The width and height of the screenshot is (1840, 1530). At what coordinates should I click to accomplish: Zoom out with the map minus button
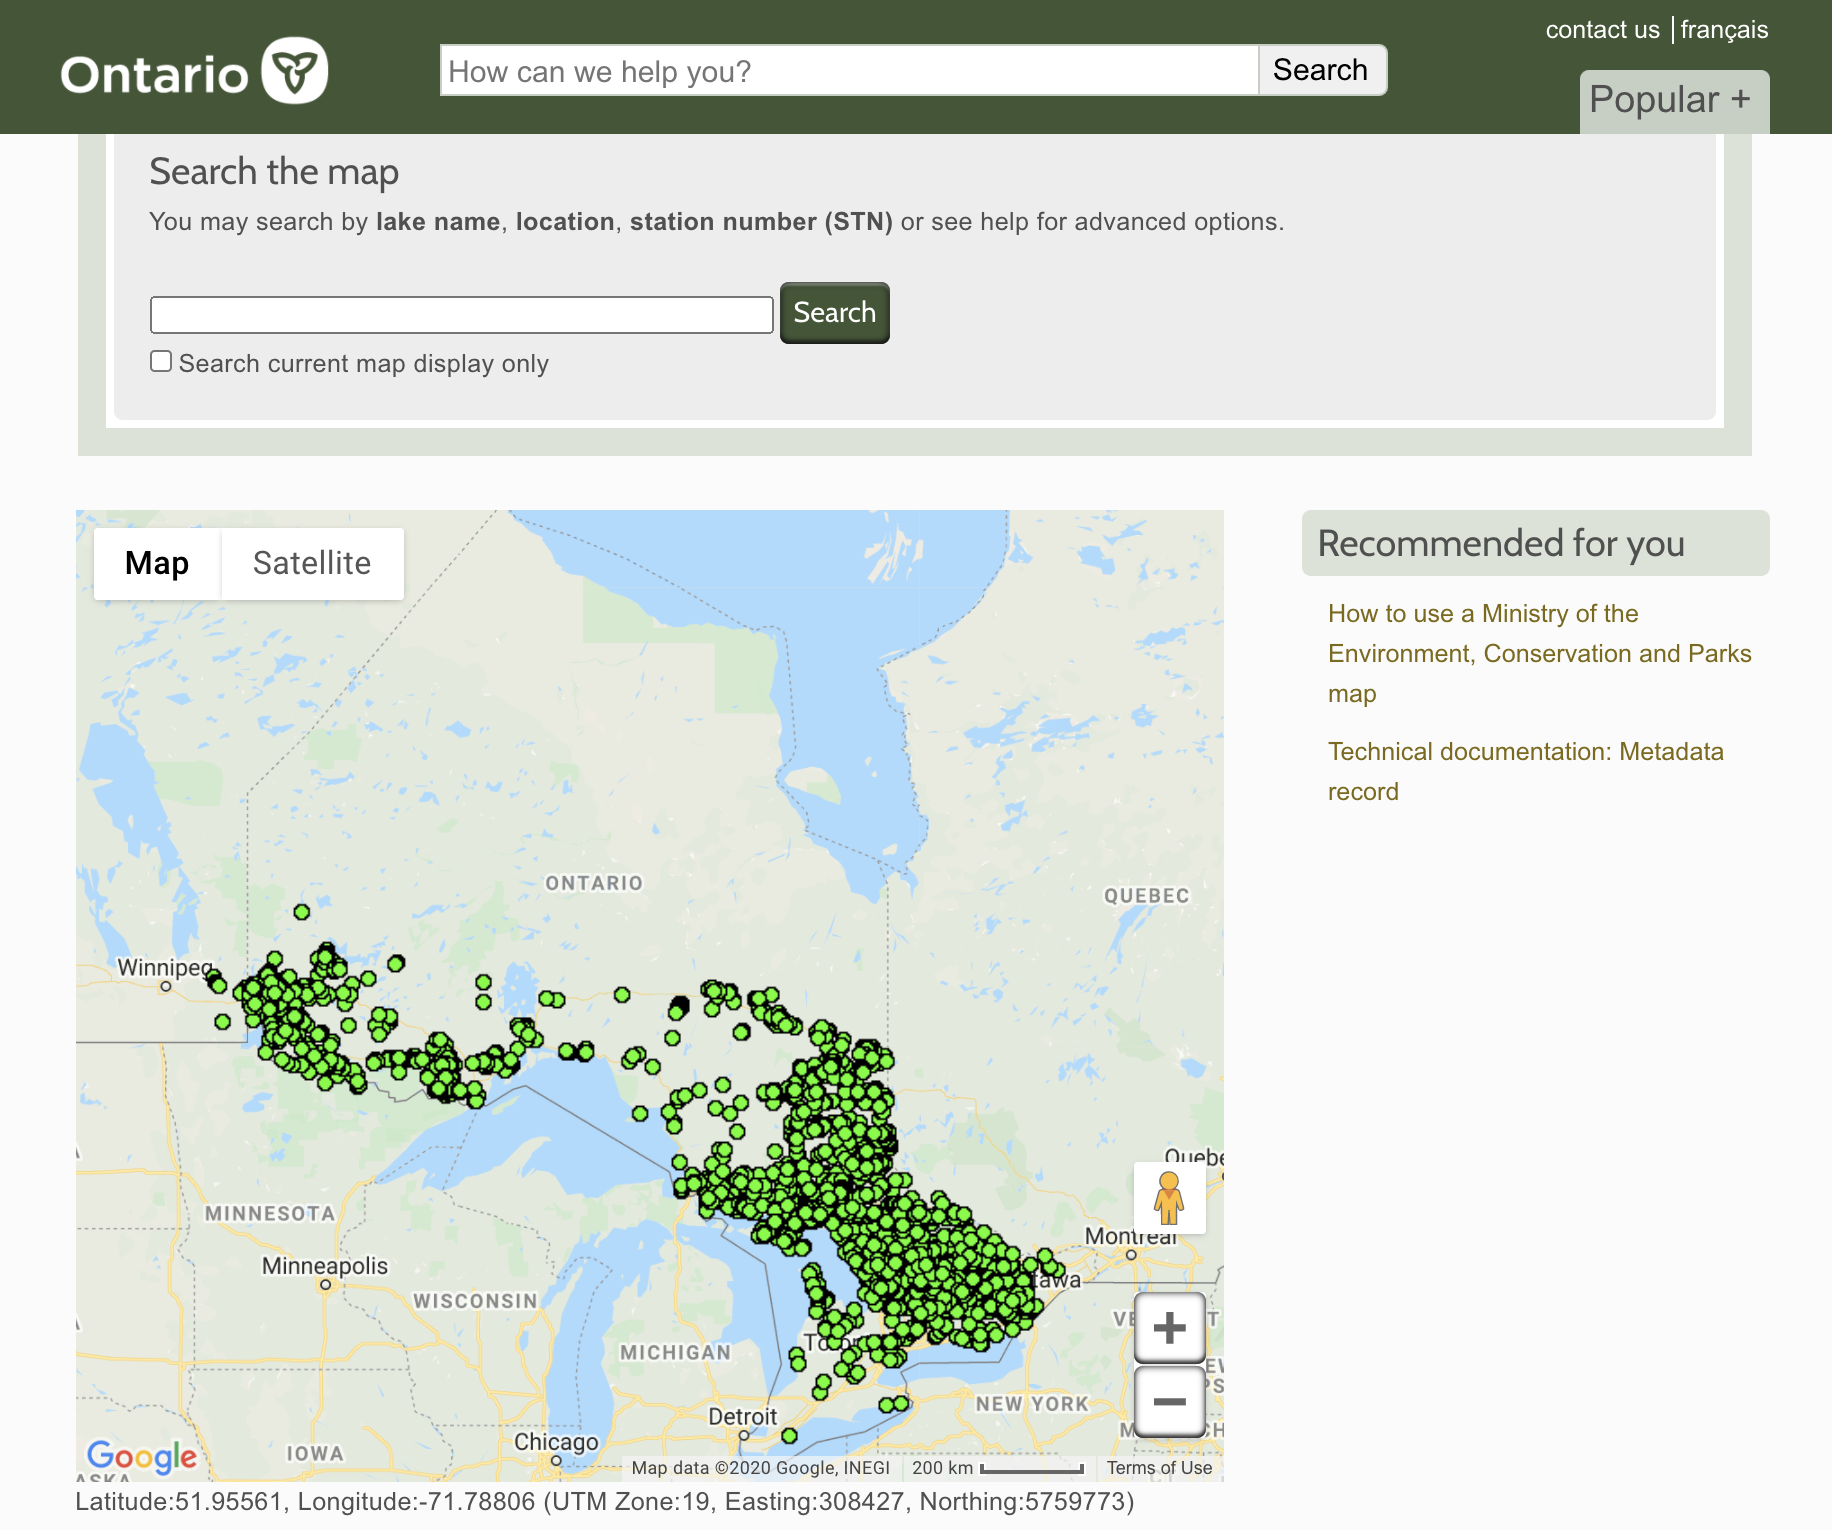(1169, 1401)
